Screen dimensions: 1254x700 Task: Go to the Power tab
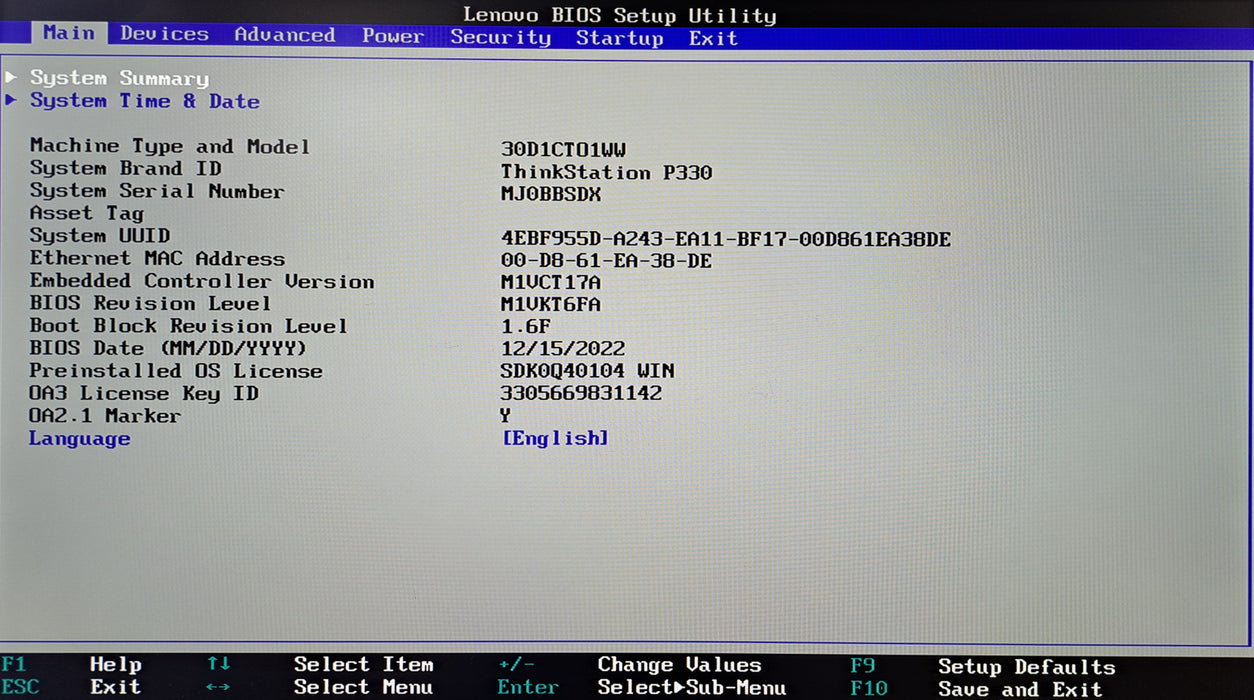point(393,36)
